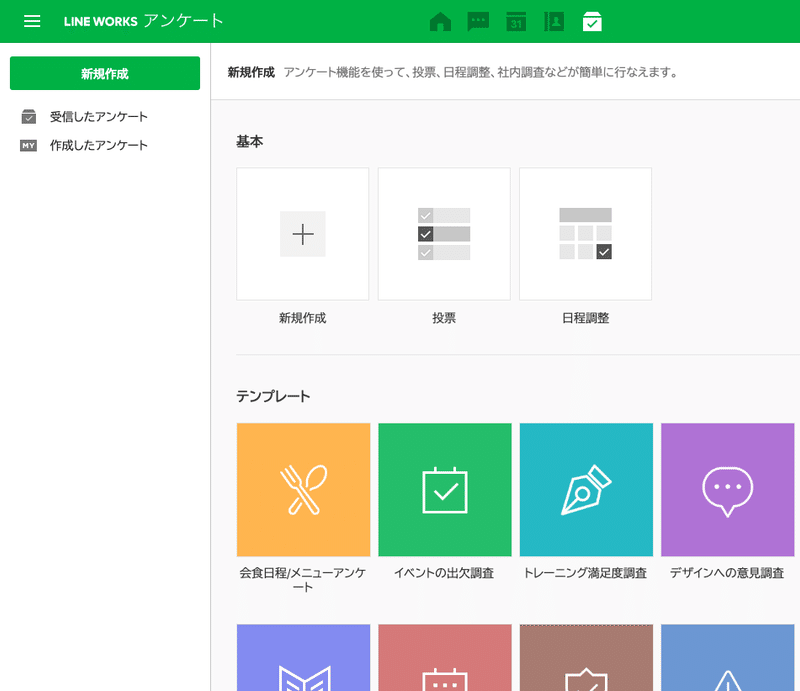Open 受信したアンケート in the sidebar

(98, 117)
